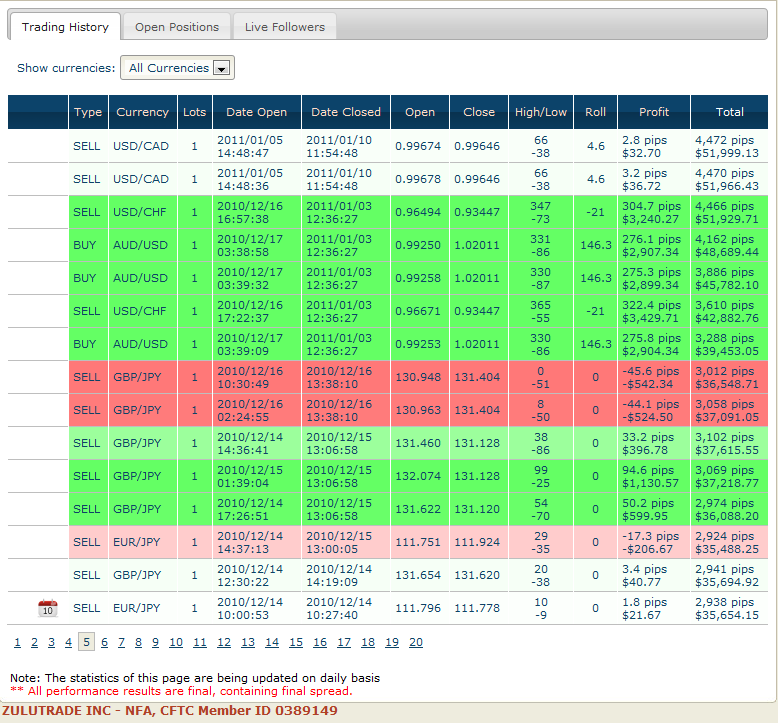Click the High/Low column header

541,112
